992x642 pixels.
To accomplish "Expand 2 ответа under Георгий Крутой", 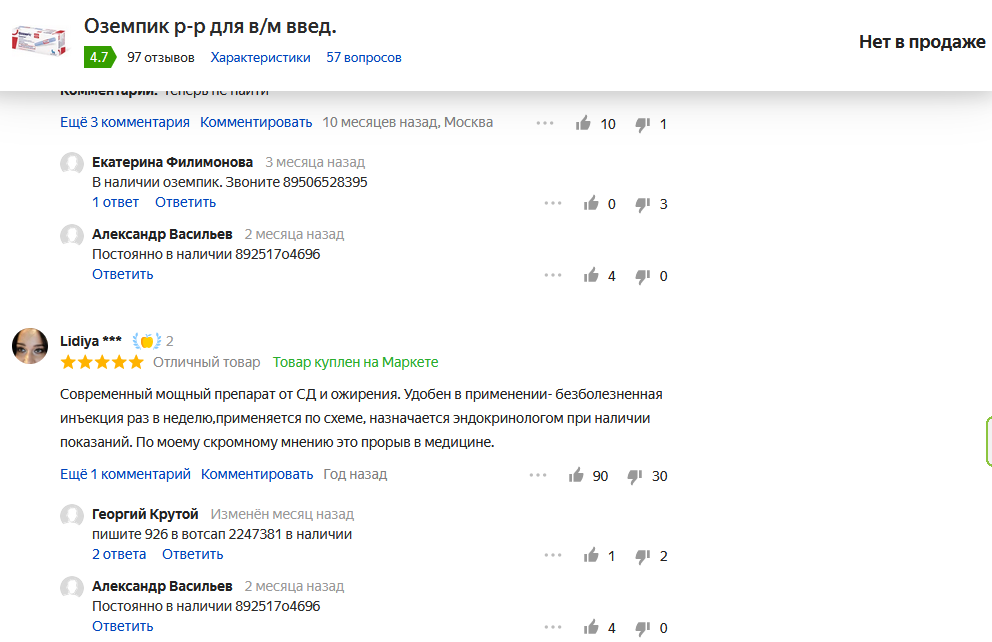I will tap(119, 554).
